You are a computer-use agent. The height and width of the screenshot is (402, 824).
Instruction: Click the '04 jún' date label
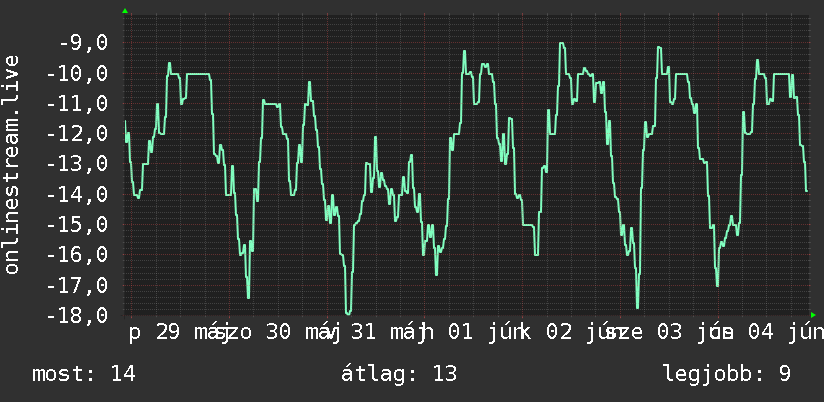(x=785, y=333)
